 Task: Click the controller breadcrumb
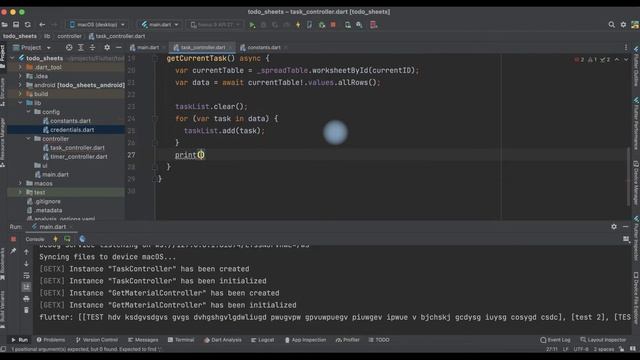point(69,36)
